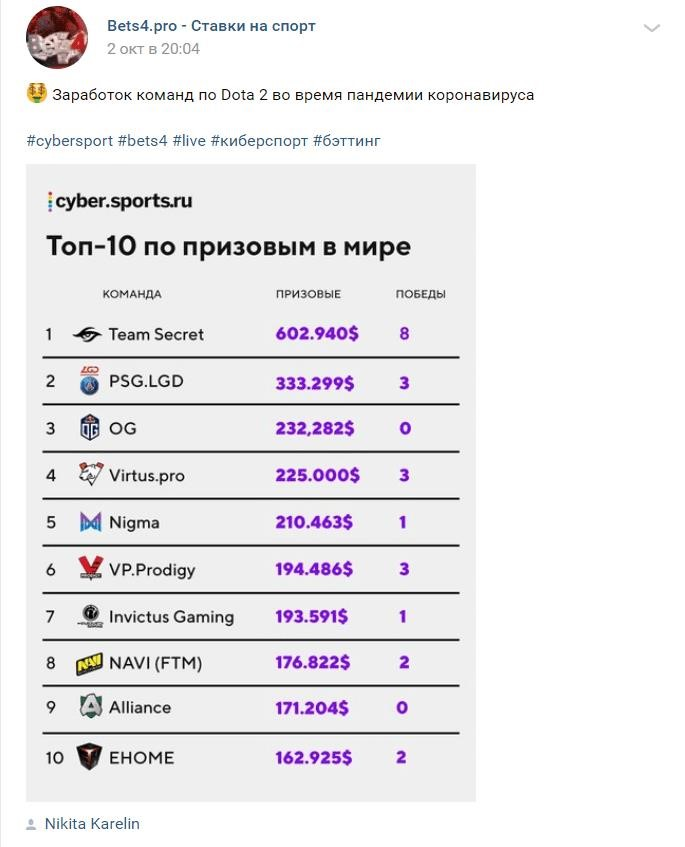Click the Team Secret logo in the image
The height and width of the screenshot is (847, 685).
(87, 335)
